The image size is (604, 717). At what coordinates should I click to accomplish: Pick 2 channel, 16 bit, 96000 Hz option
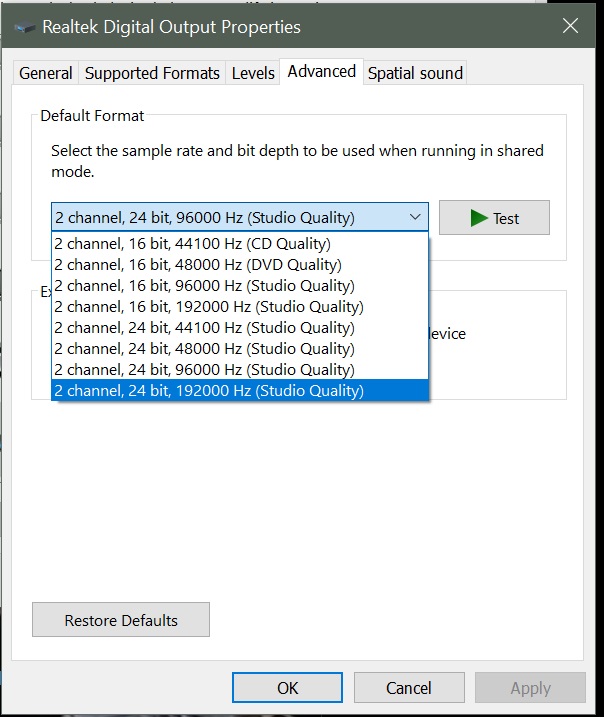coord(240,286)
